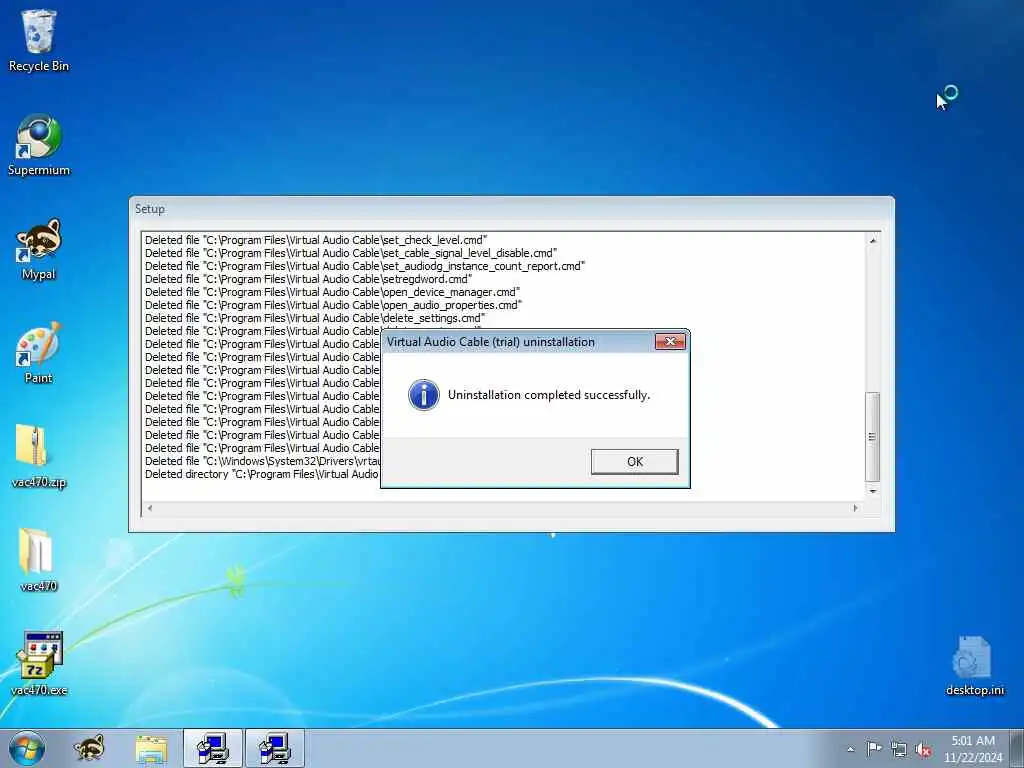Open the clock showing 5:01 AM

972,749
